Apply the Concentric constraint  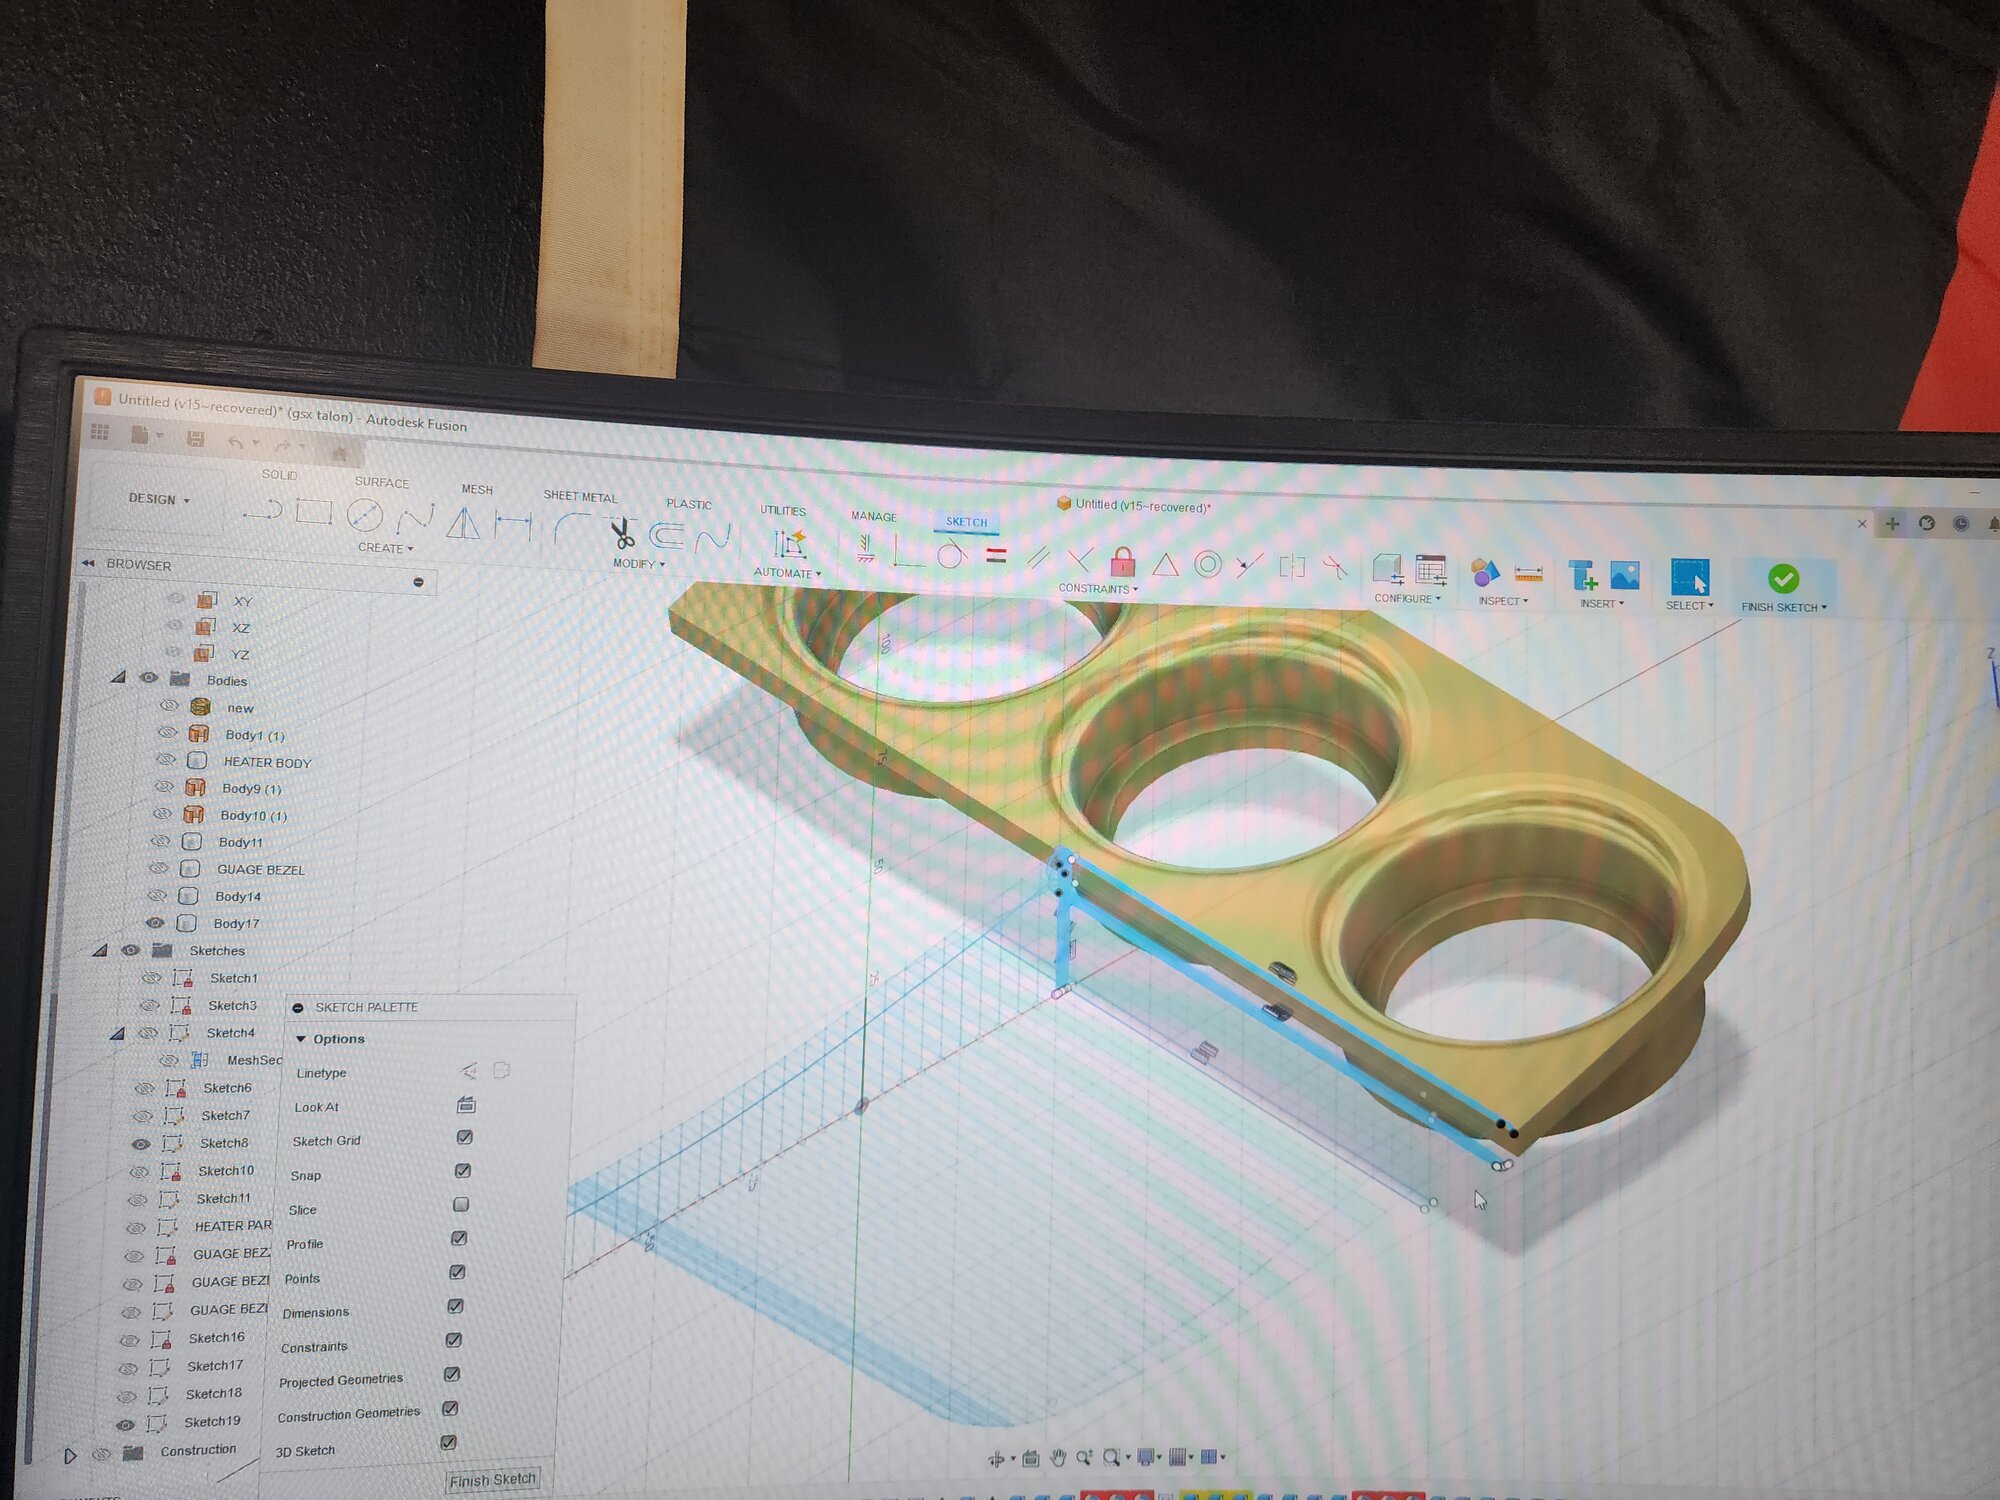[x=1208, y=565]
